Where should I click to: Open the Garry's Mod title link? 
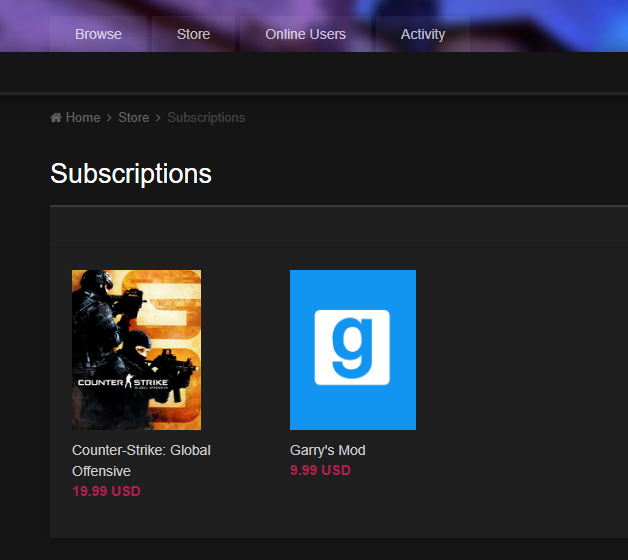pos(328,450)
